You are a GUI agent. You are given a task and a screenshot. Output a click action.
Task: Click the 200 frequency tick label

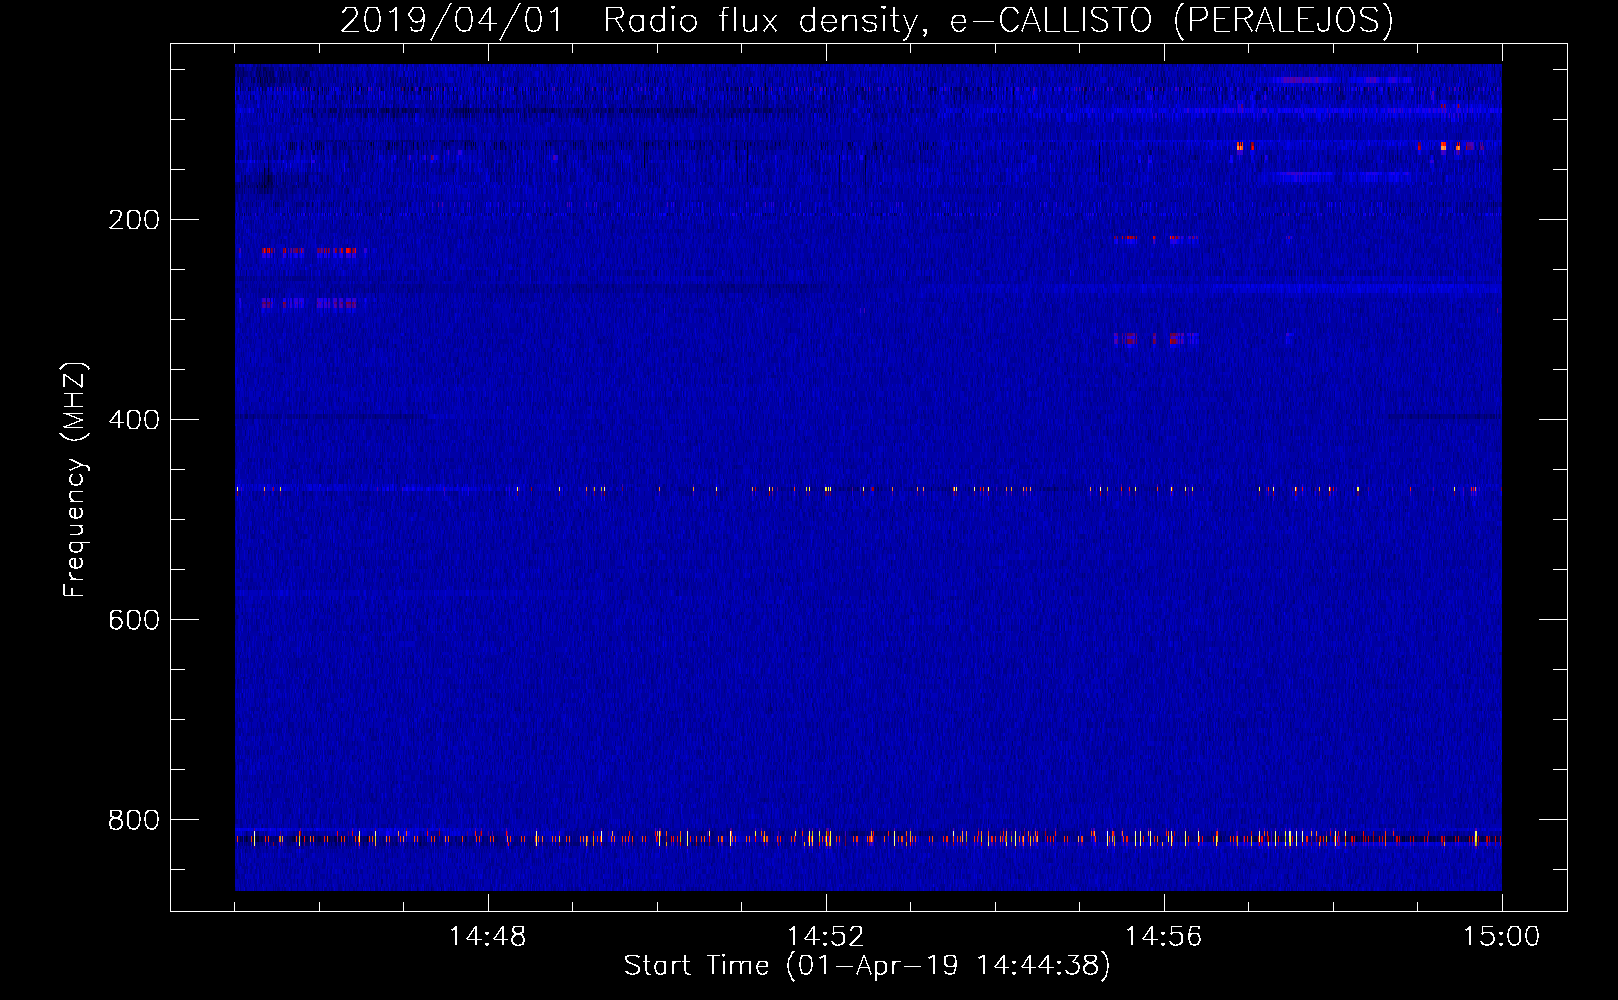click(x=134, y=220)
